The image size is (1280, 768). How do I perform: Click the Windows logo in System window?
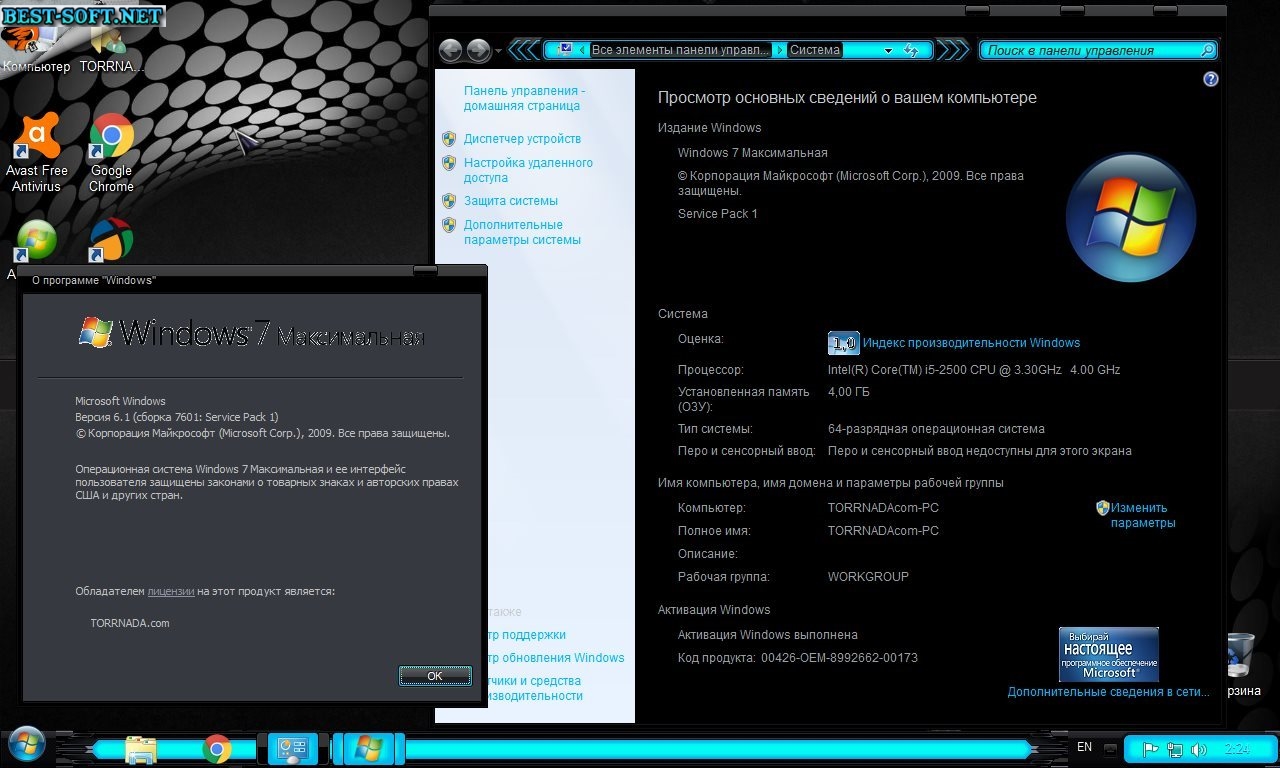(1131, 216)
